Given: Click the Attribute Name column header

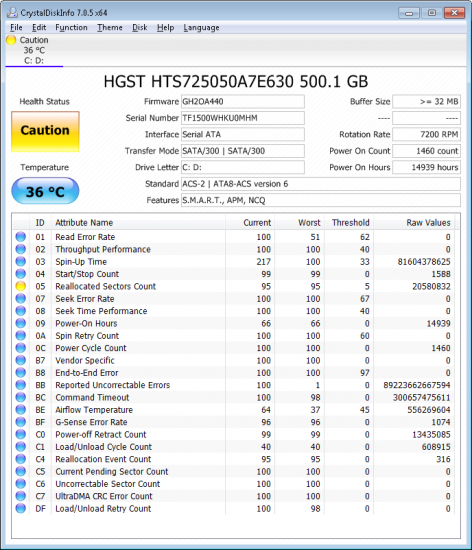Looking at the screenshot, I should (x=138, y=223).
